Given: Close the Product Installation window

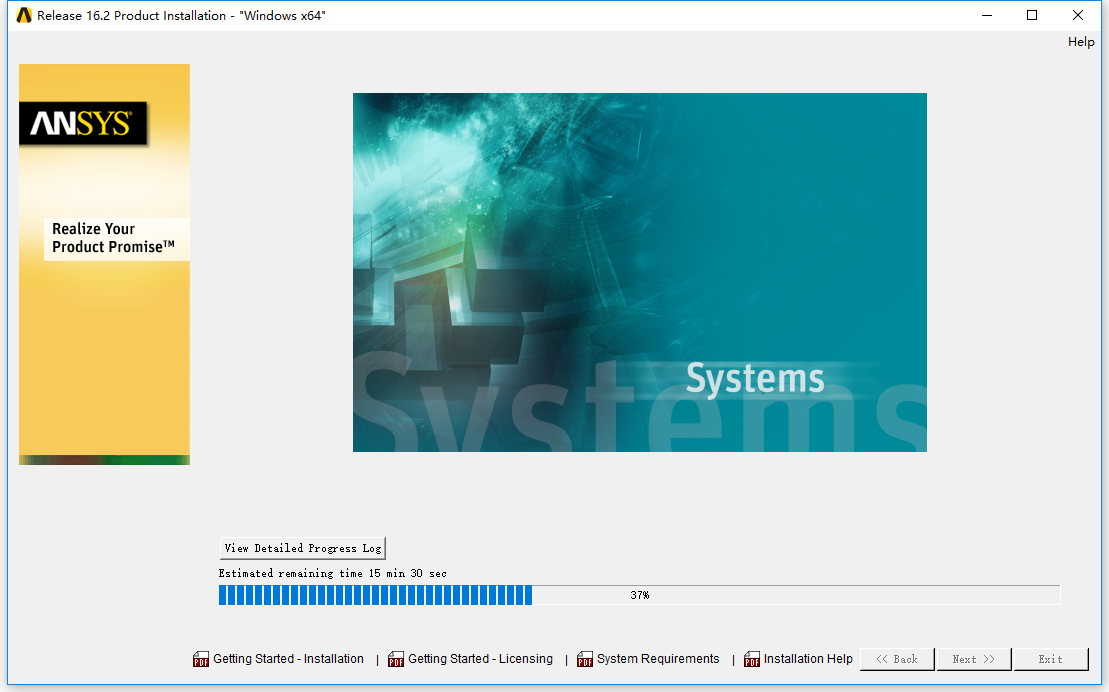Looking at the screenshot, I should coord(1078,16).
